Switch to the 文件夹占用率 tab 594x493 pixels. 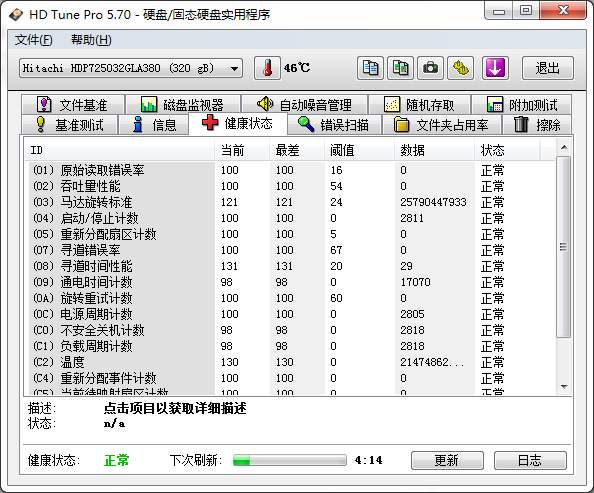coord(442,125)
